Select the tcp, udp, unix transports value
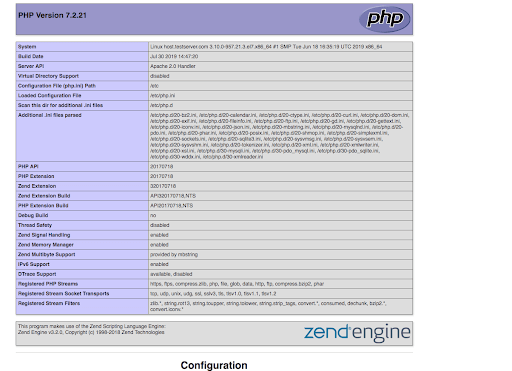The image size is (512, 371). [x=213, y=293]
